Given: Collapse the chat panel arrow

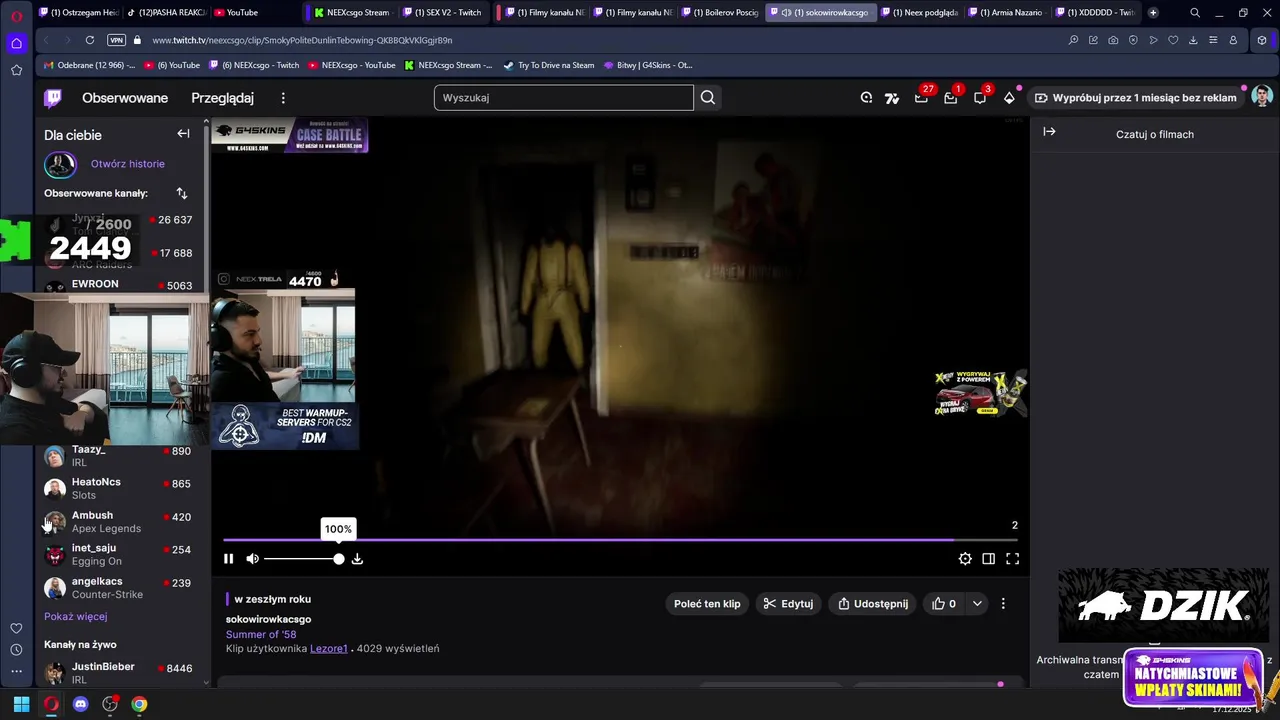Looking at the screenshot, I should (x=1049, y=132).
